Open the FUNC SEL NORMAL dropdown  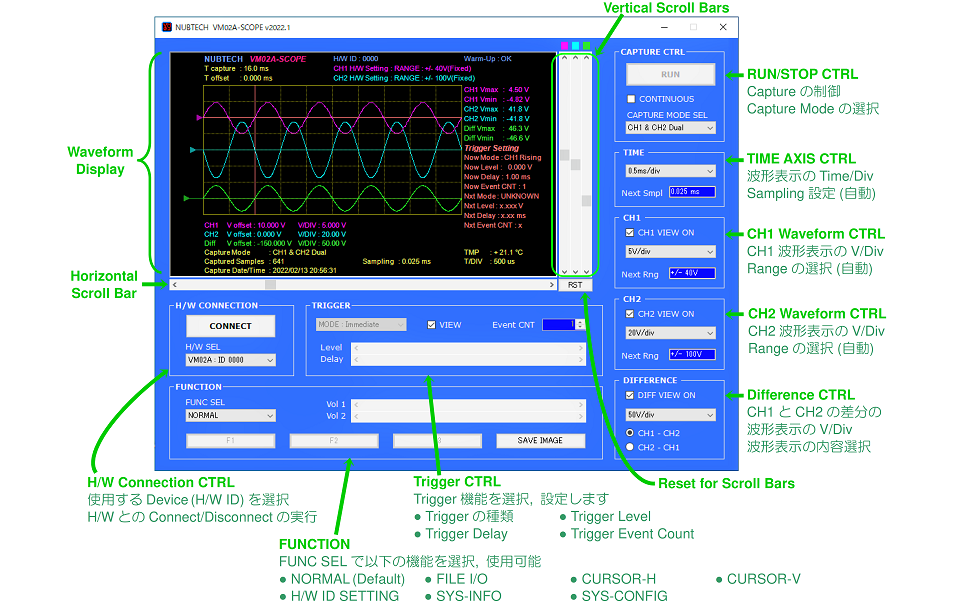click(230, 415)
